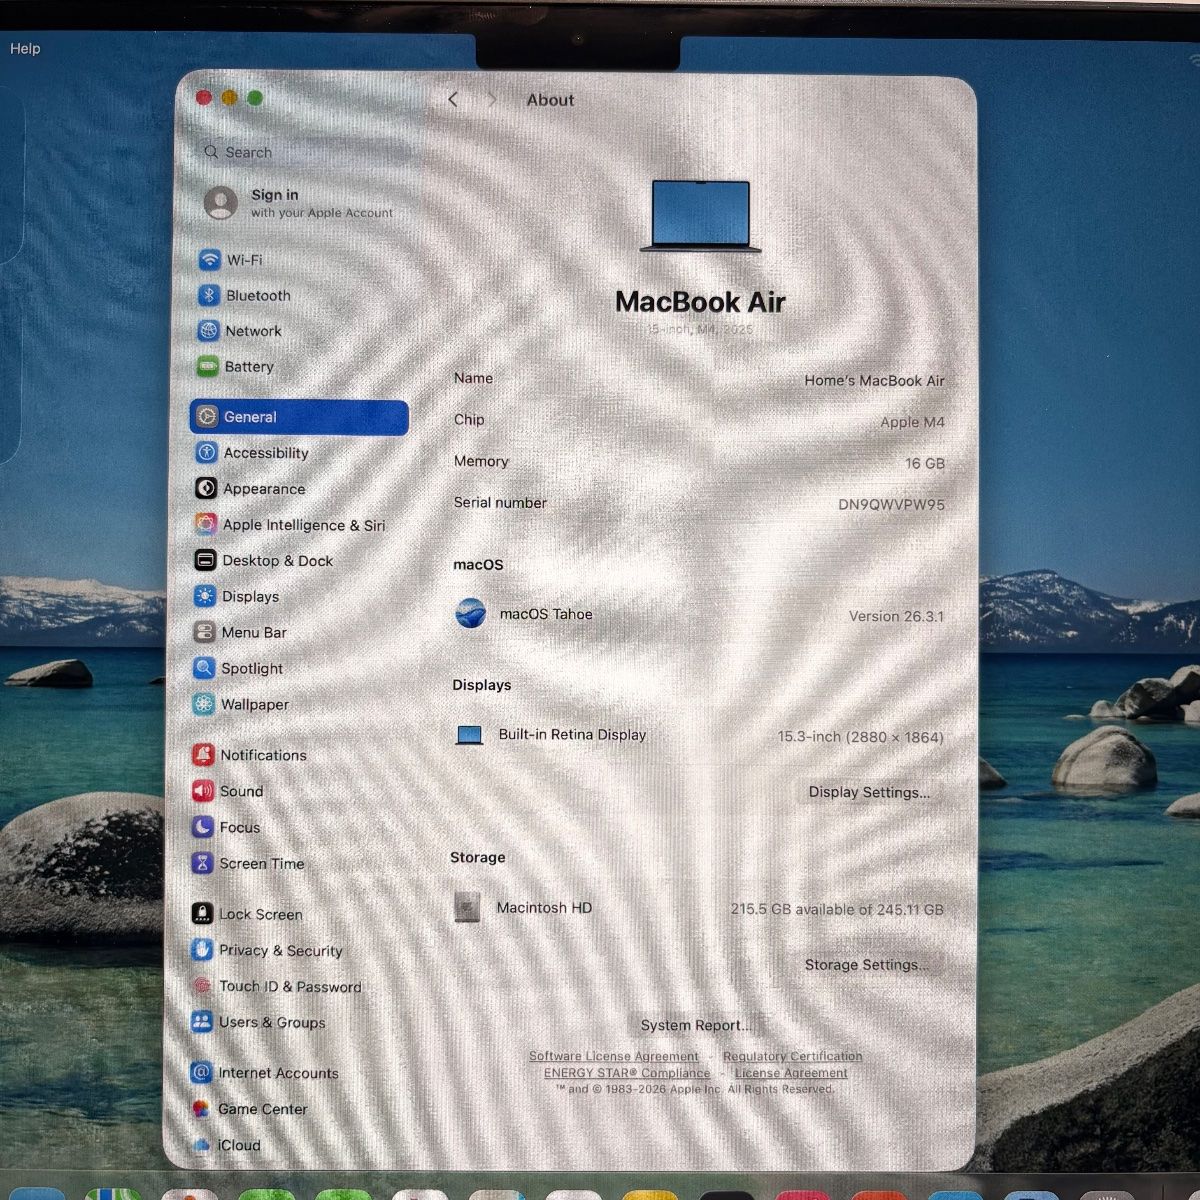
Task: Go back using the left chevron
Action: pos(453,99)
